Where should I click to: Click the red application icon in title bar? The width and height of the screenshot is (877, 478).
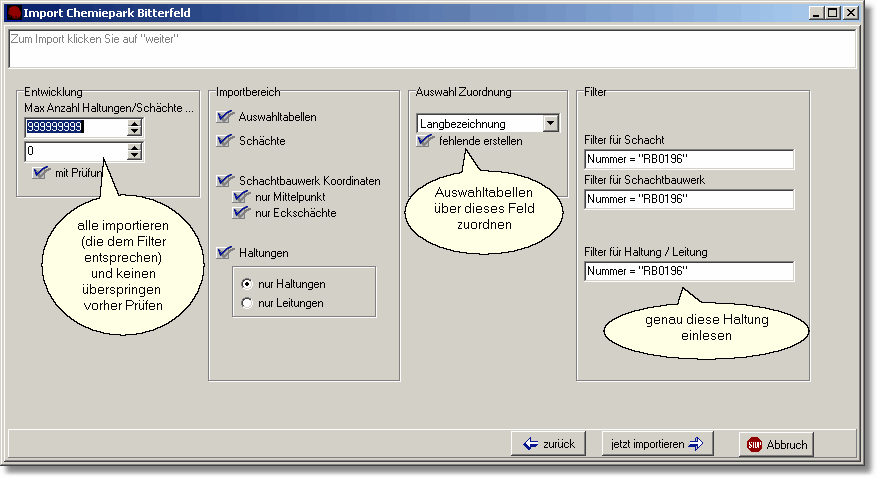[x=13, y=13]
